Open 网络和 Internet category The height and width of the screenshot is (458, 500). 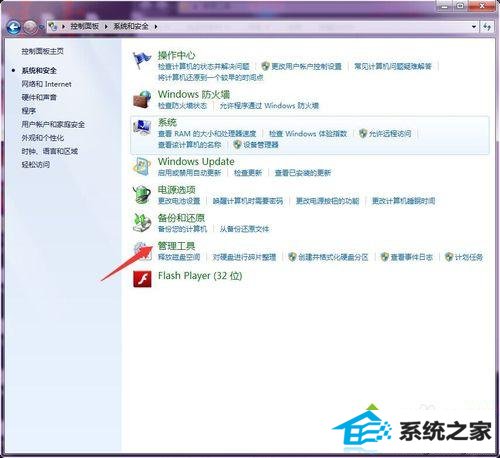(x=46, y=84)
